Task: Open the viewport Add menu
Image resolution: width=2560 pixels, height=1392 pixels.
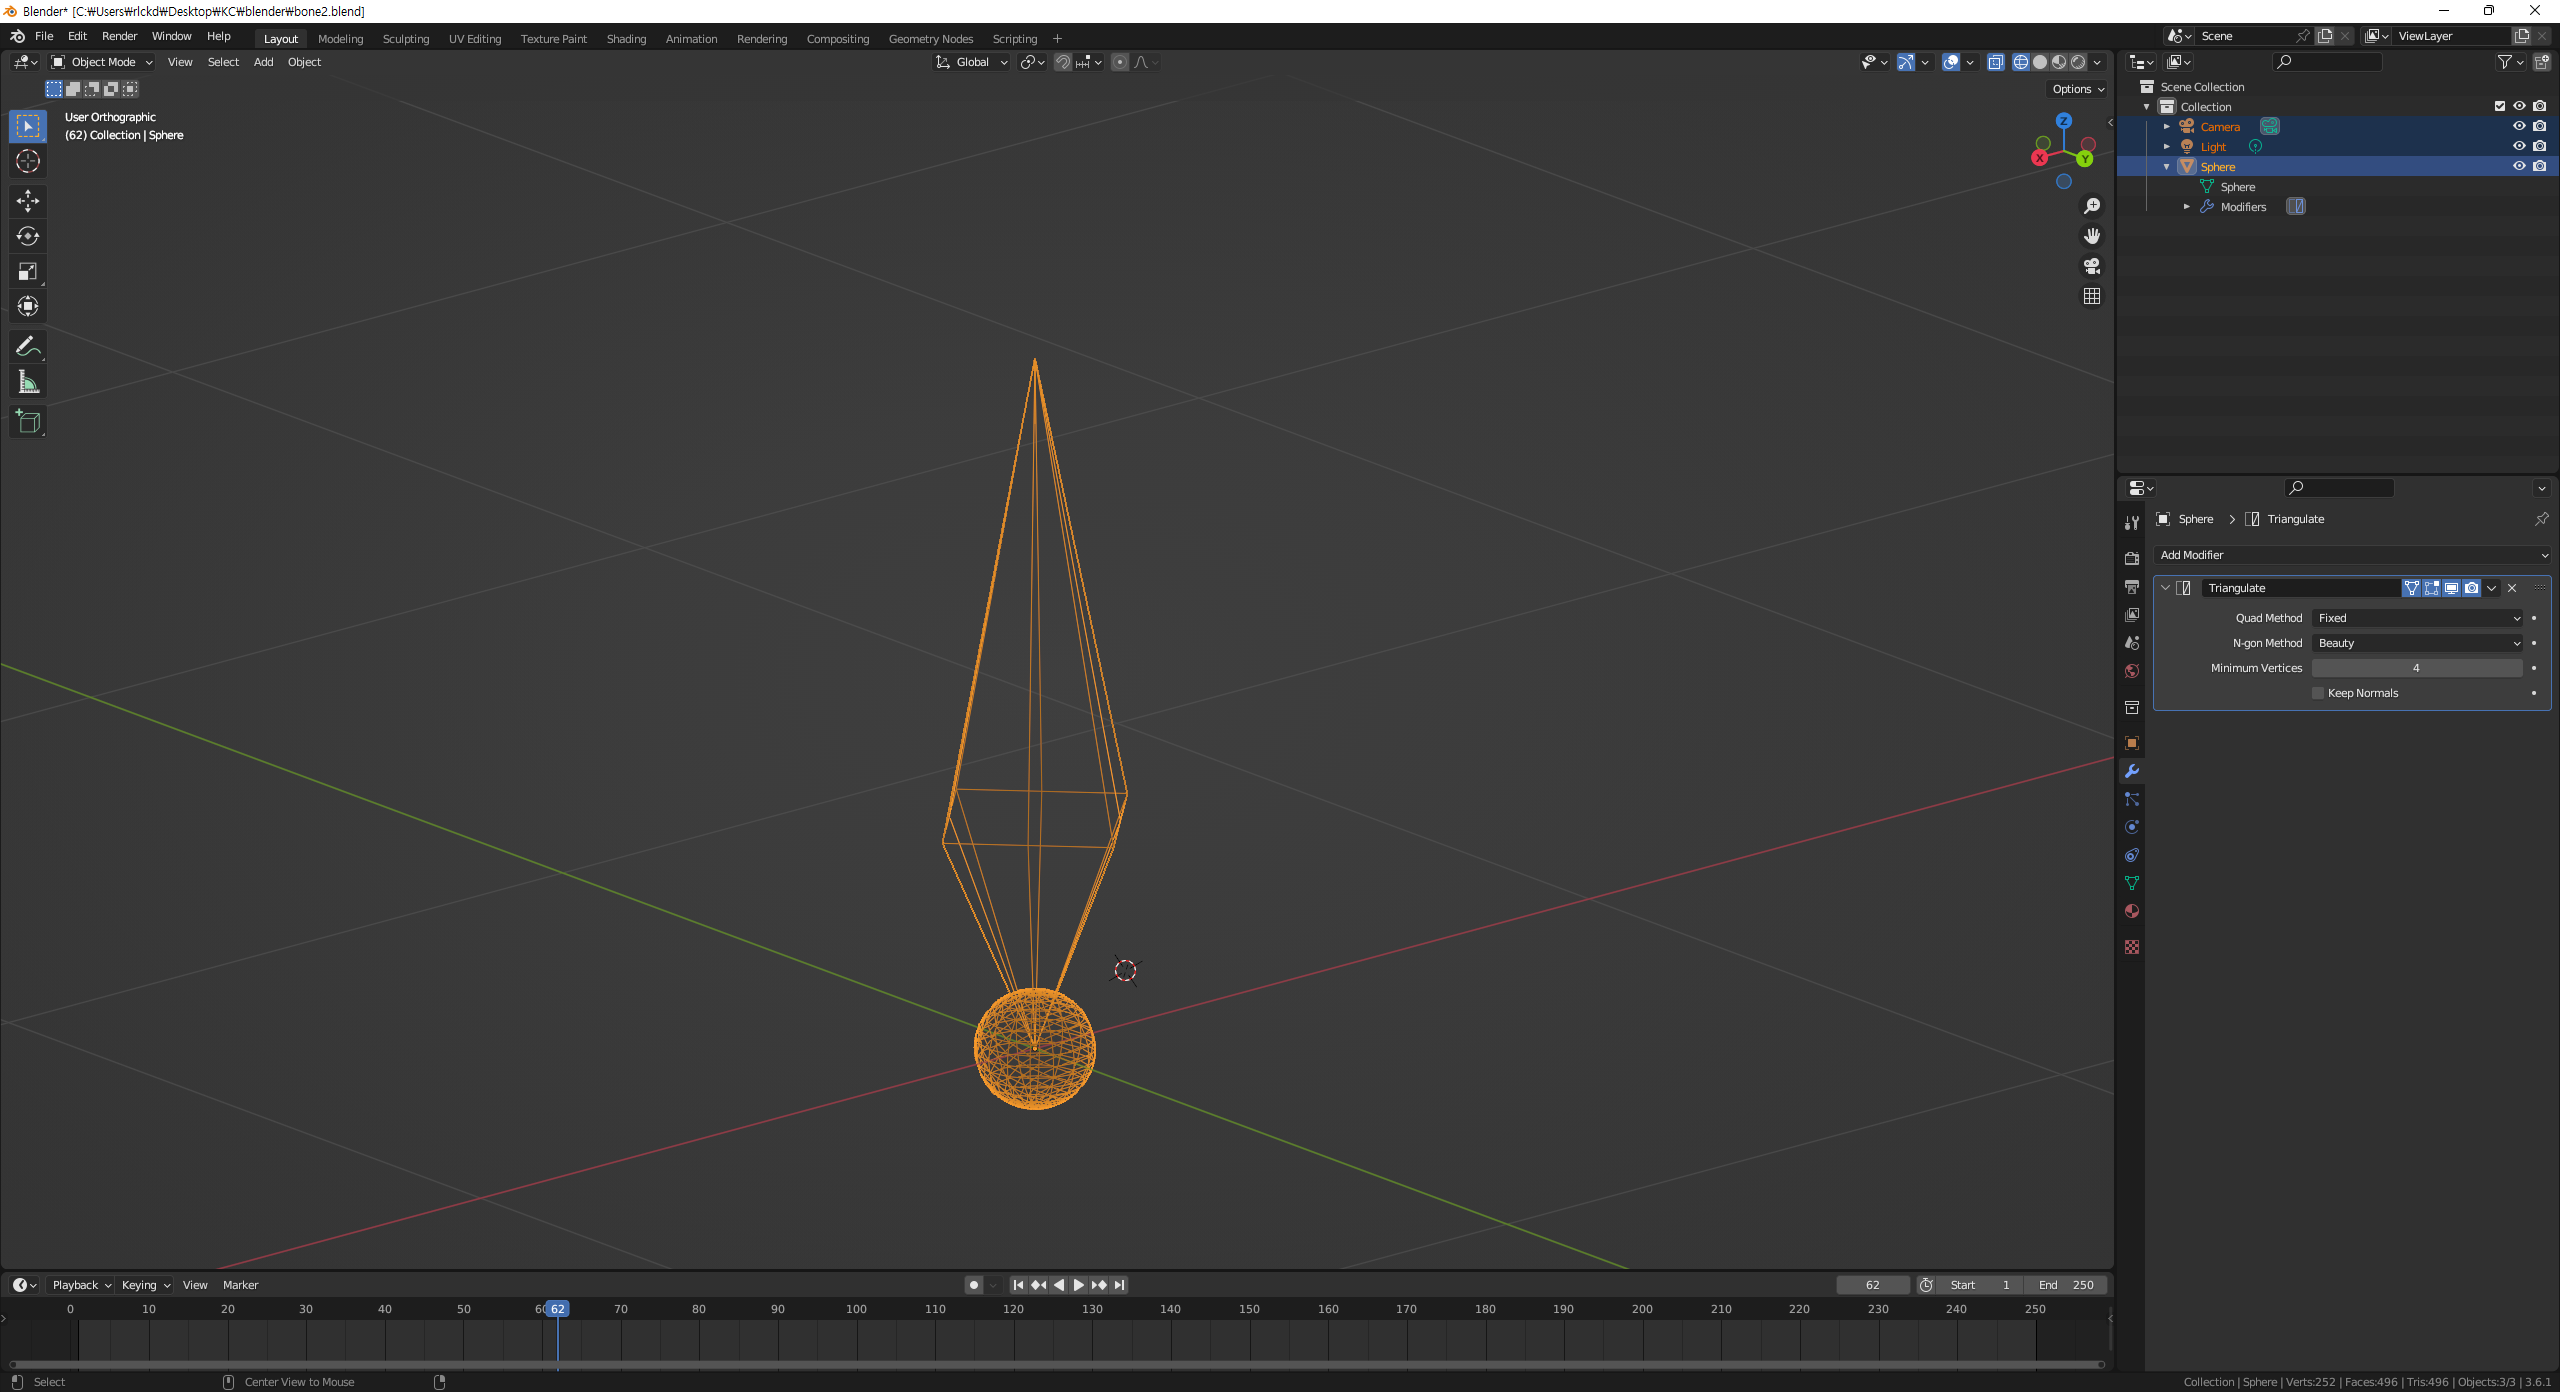Action: coord(263,62)
